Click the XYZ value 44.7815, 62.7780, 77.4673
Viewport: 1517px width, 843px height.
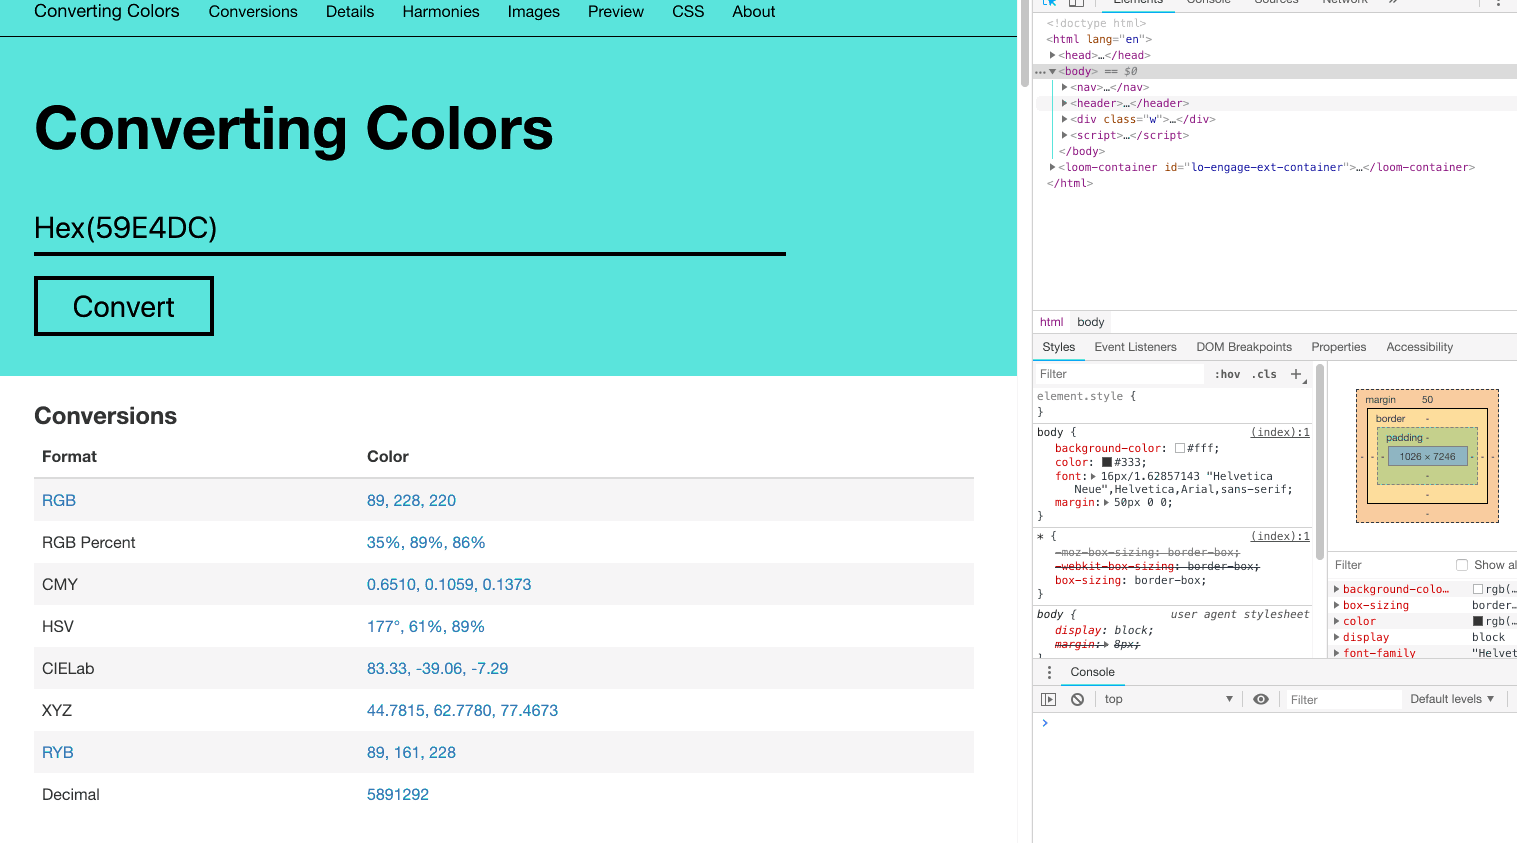462,710
